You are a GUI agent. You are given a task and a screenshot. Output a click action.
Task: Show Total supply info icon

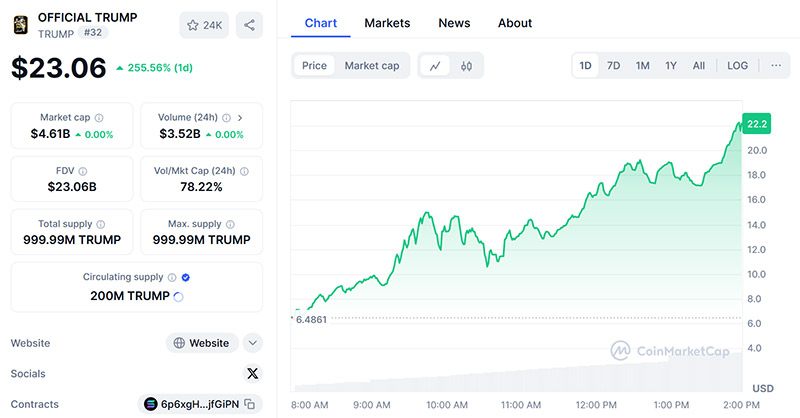click(101, 225)
